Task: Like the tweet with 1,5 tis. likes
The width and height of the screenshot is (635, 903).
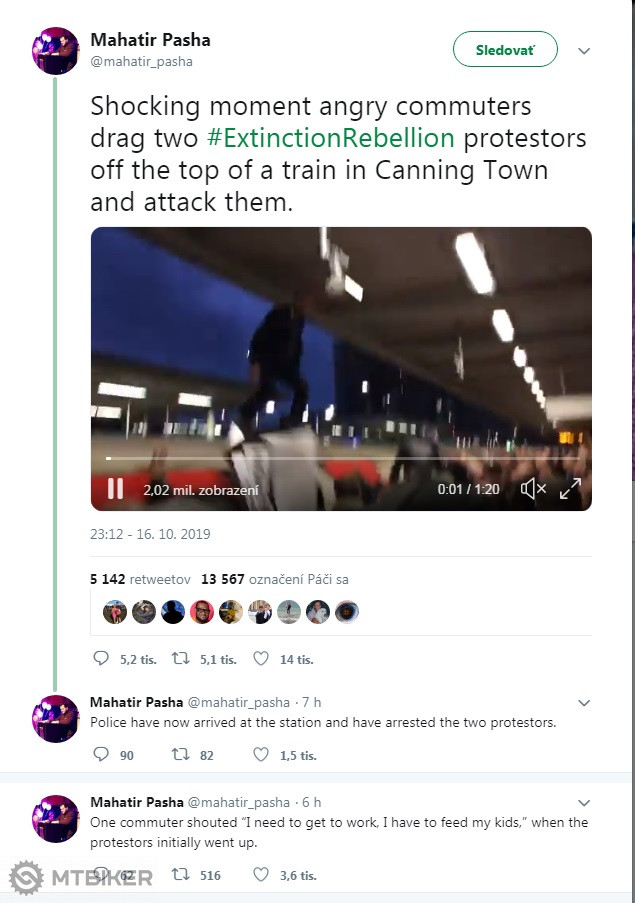Action: tap(261, 754)
